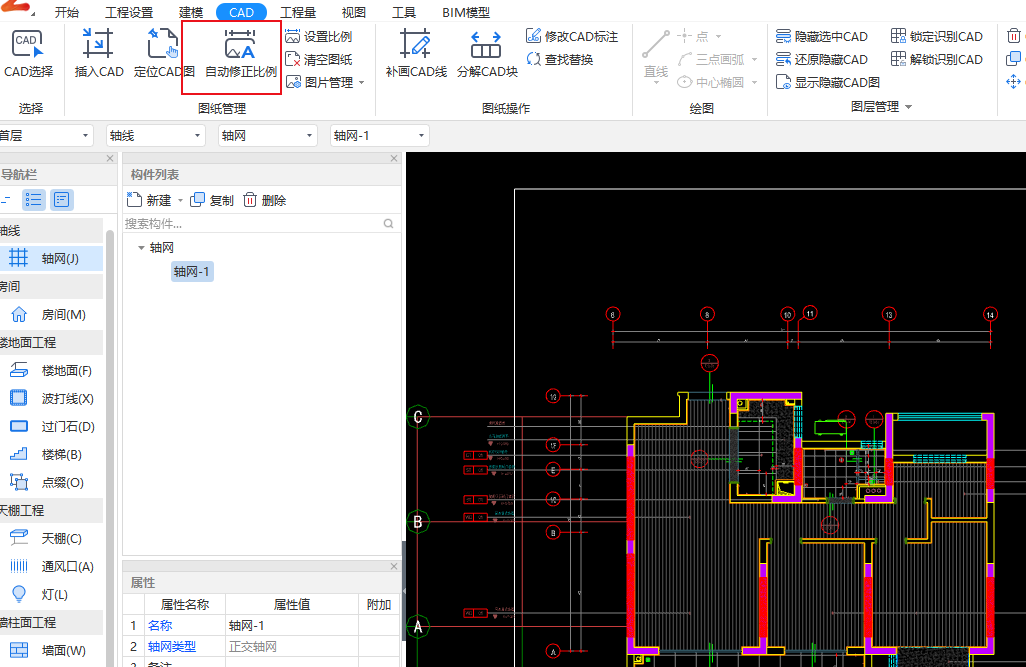Select the 点 drawing tool
This screenshot has height=667, width=1026.
click(x=699, y=37)
